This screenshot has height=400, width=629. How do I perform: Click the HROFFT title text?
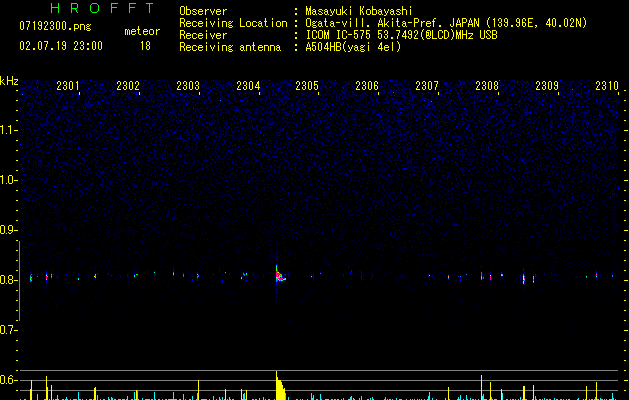click(x=103, y=8)
